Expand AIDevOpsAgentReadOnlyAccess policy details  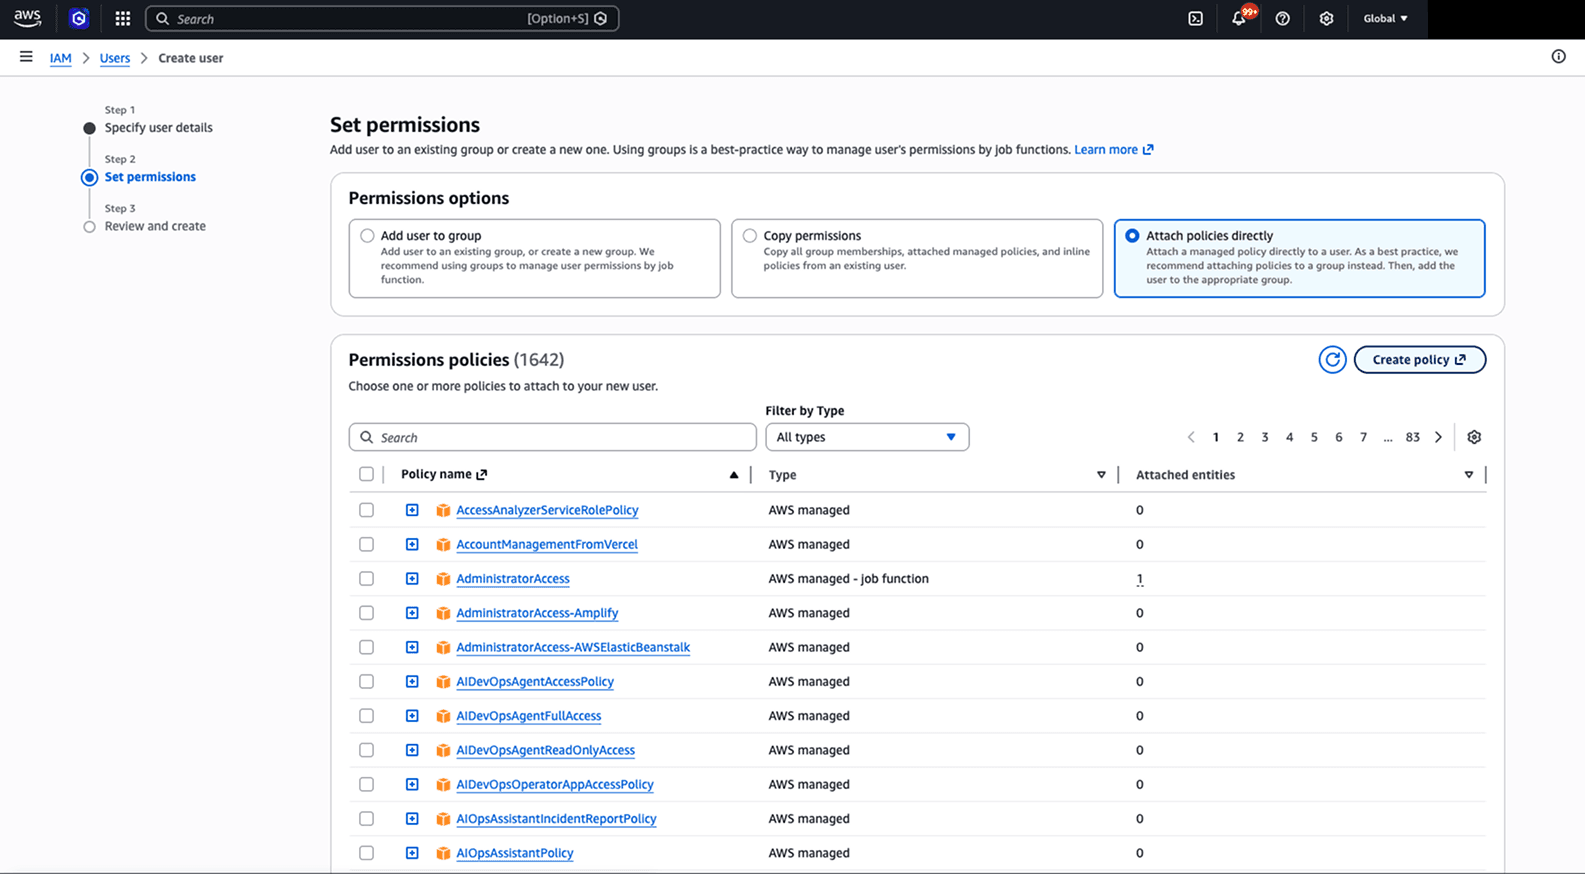point(412,750)
